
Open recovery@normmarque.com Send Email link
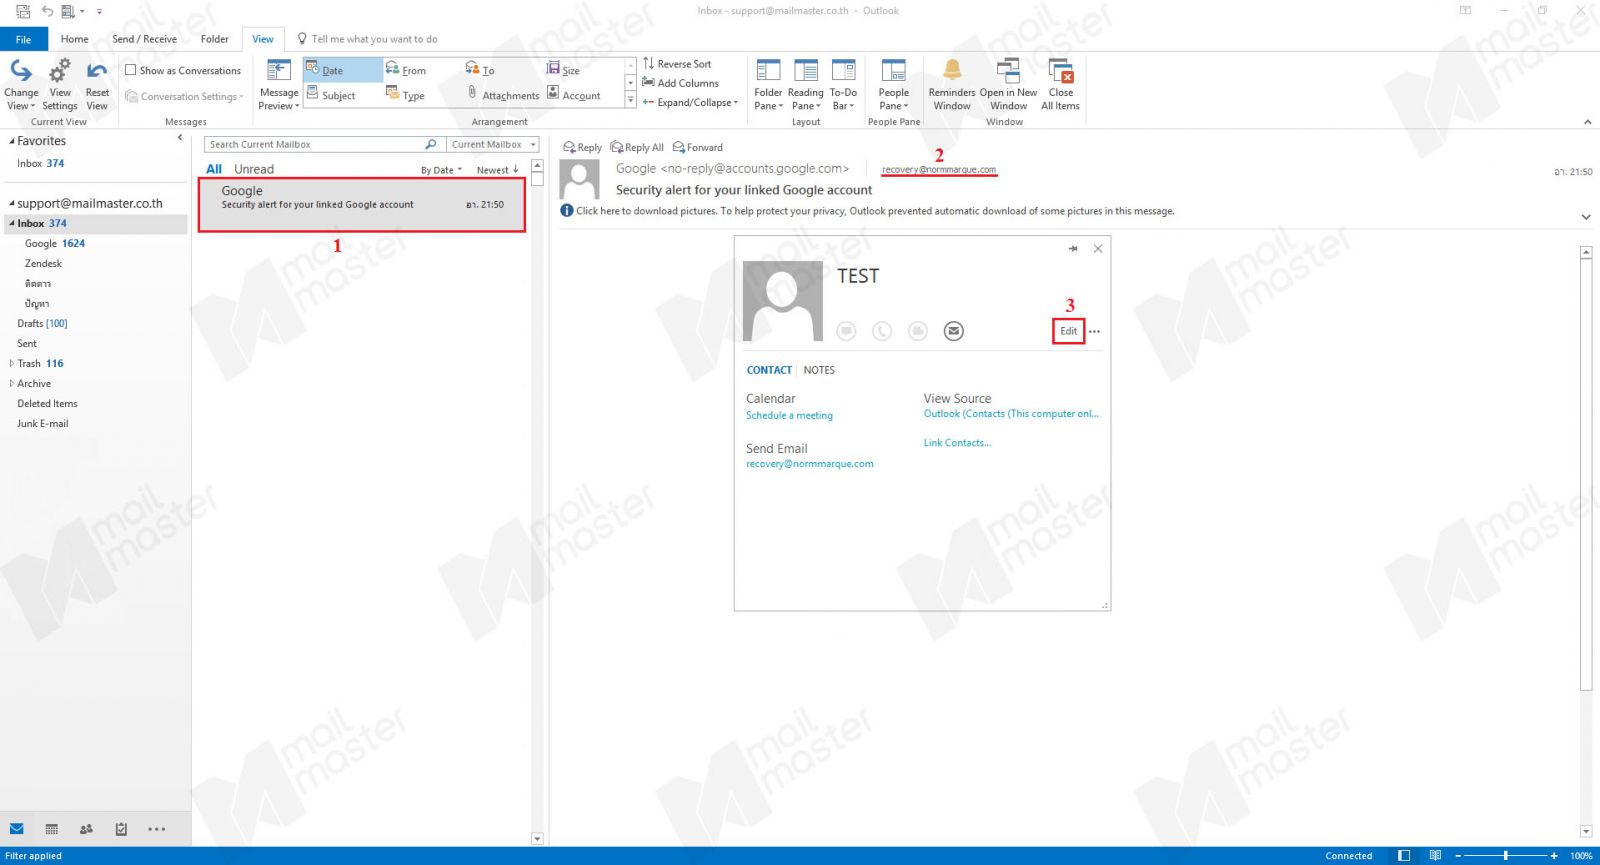click(x=810, y=464)
